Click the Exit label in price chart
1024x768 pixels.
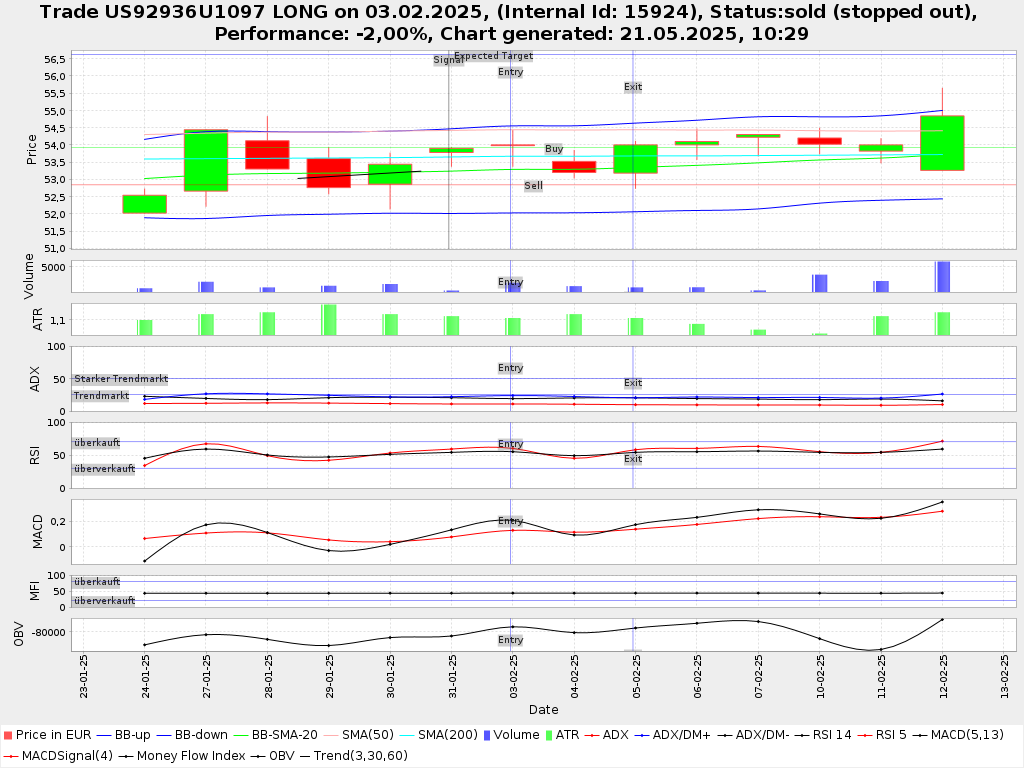633,87
